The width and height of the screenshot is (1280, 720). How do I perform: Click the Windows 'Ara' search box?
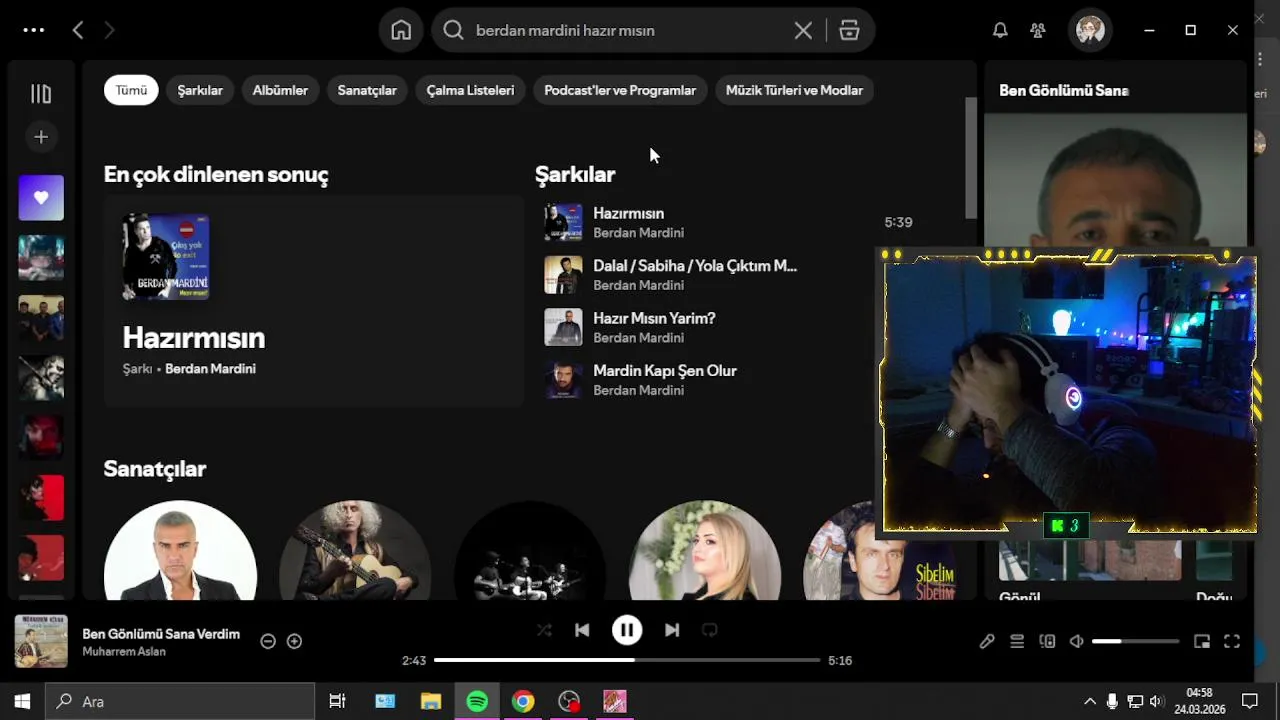tap(180, 701)
